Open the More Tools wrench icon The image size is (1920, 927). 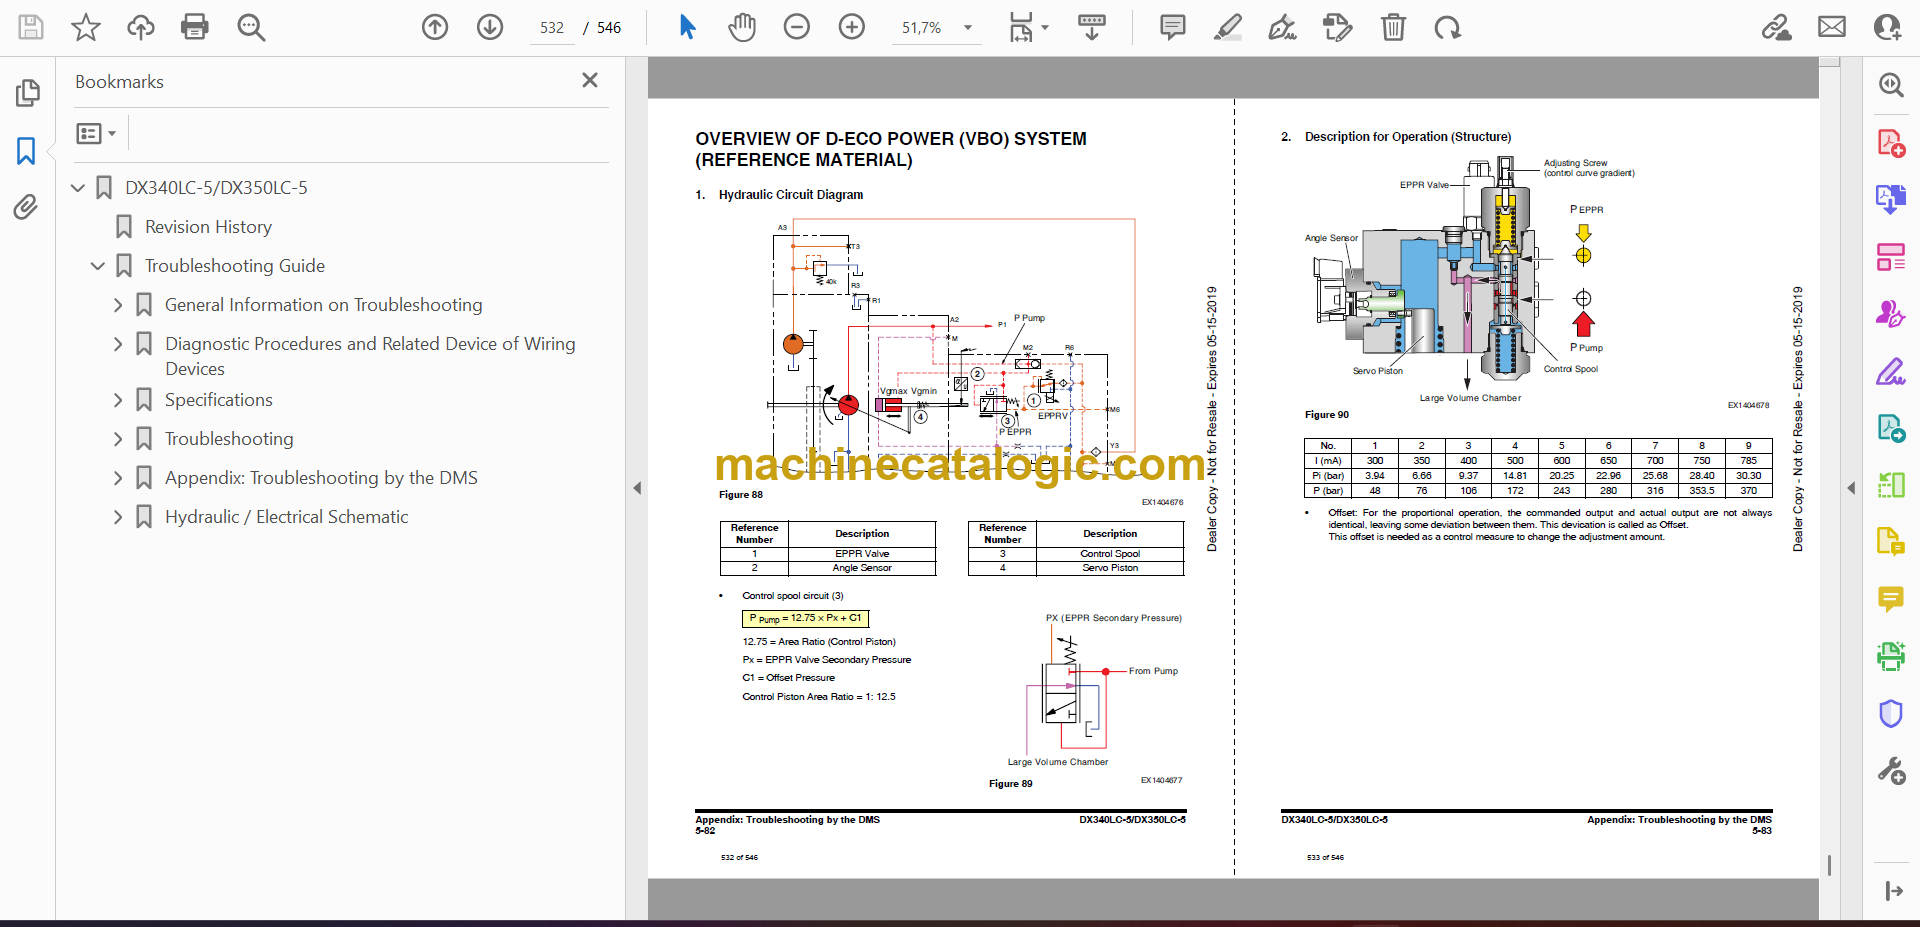coord(1890,770)
